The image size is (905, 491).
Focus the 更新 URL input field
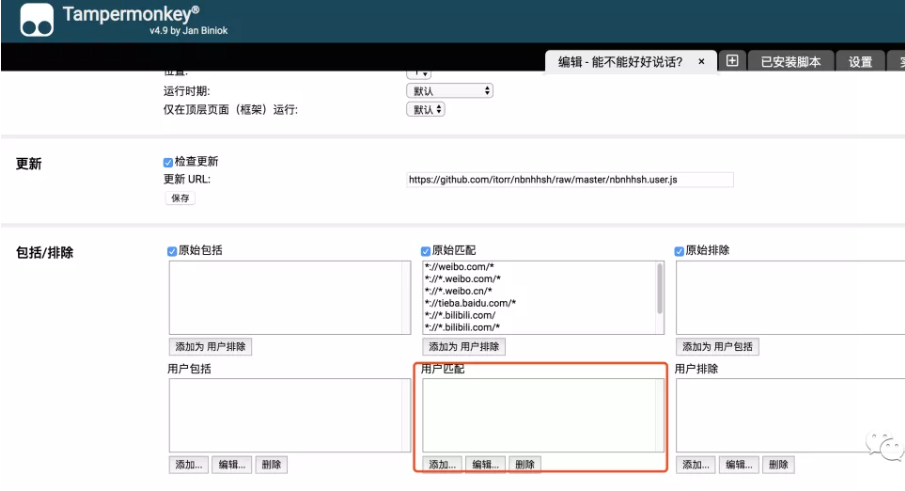pos(570,179)
